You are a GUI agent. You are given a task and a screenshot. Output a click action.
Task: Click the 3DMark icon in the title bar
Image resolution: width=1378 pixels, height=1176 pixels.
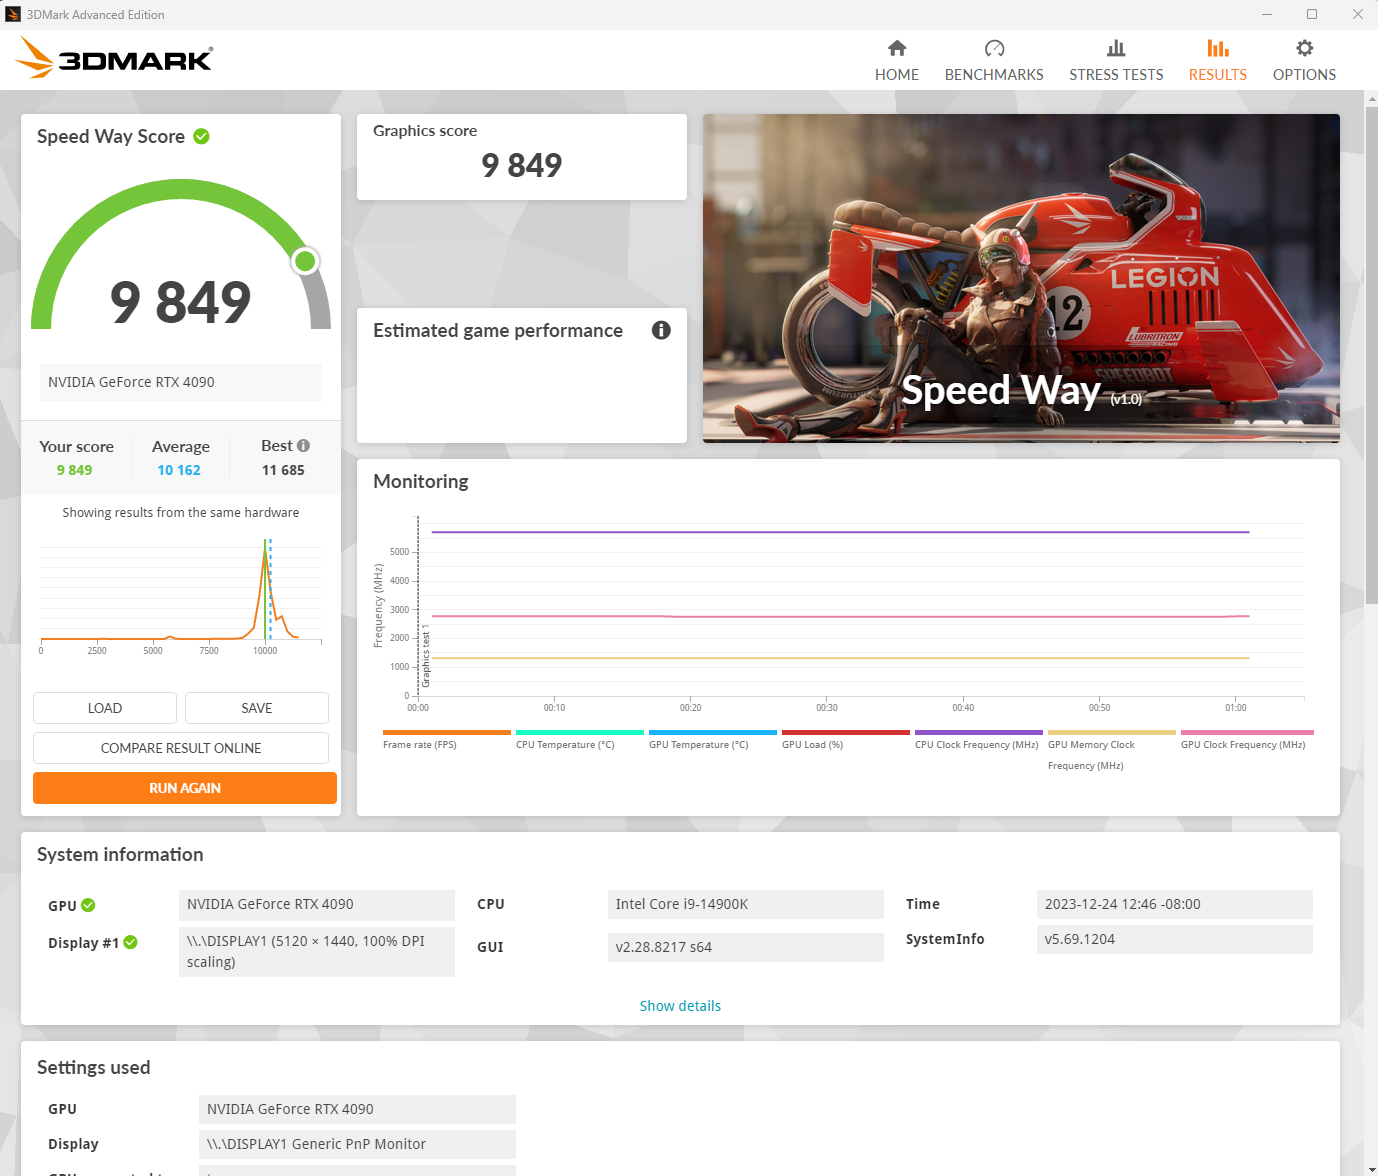point(13,14)
